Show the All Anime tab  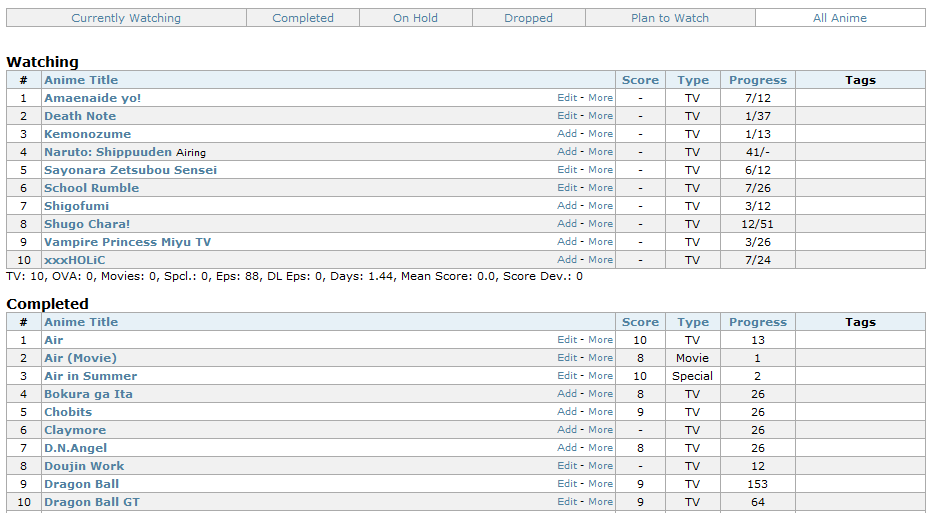coord(840,18)
